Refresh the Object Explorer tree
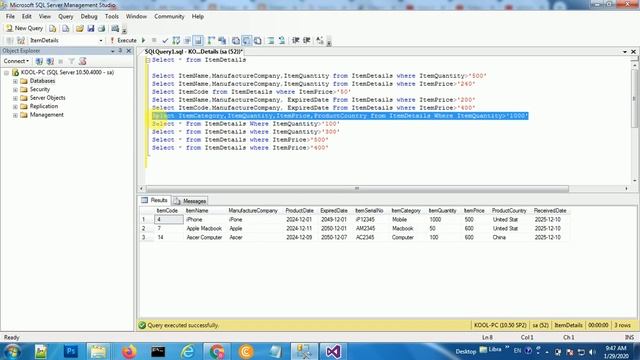 (x=82, y=61)
